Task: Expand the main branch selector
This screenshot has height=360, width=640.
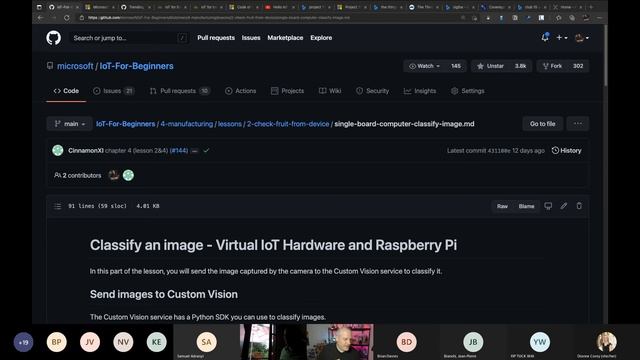Action: (69, 124)
